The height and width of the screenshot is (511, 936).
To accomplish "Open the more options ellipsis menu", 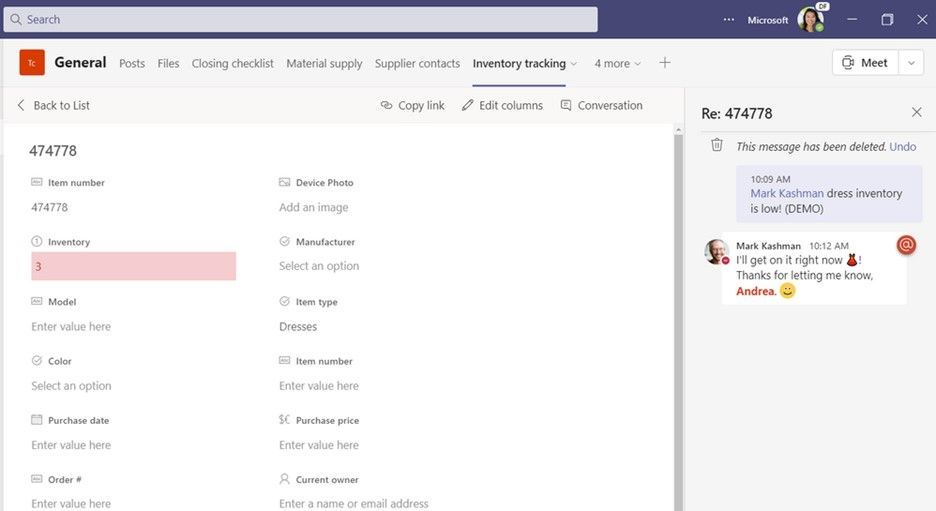I will 729,20.
